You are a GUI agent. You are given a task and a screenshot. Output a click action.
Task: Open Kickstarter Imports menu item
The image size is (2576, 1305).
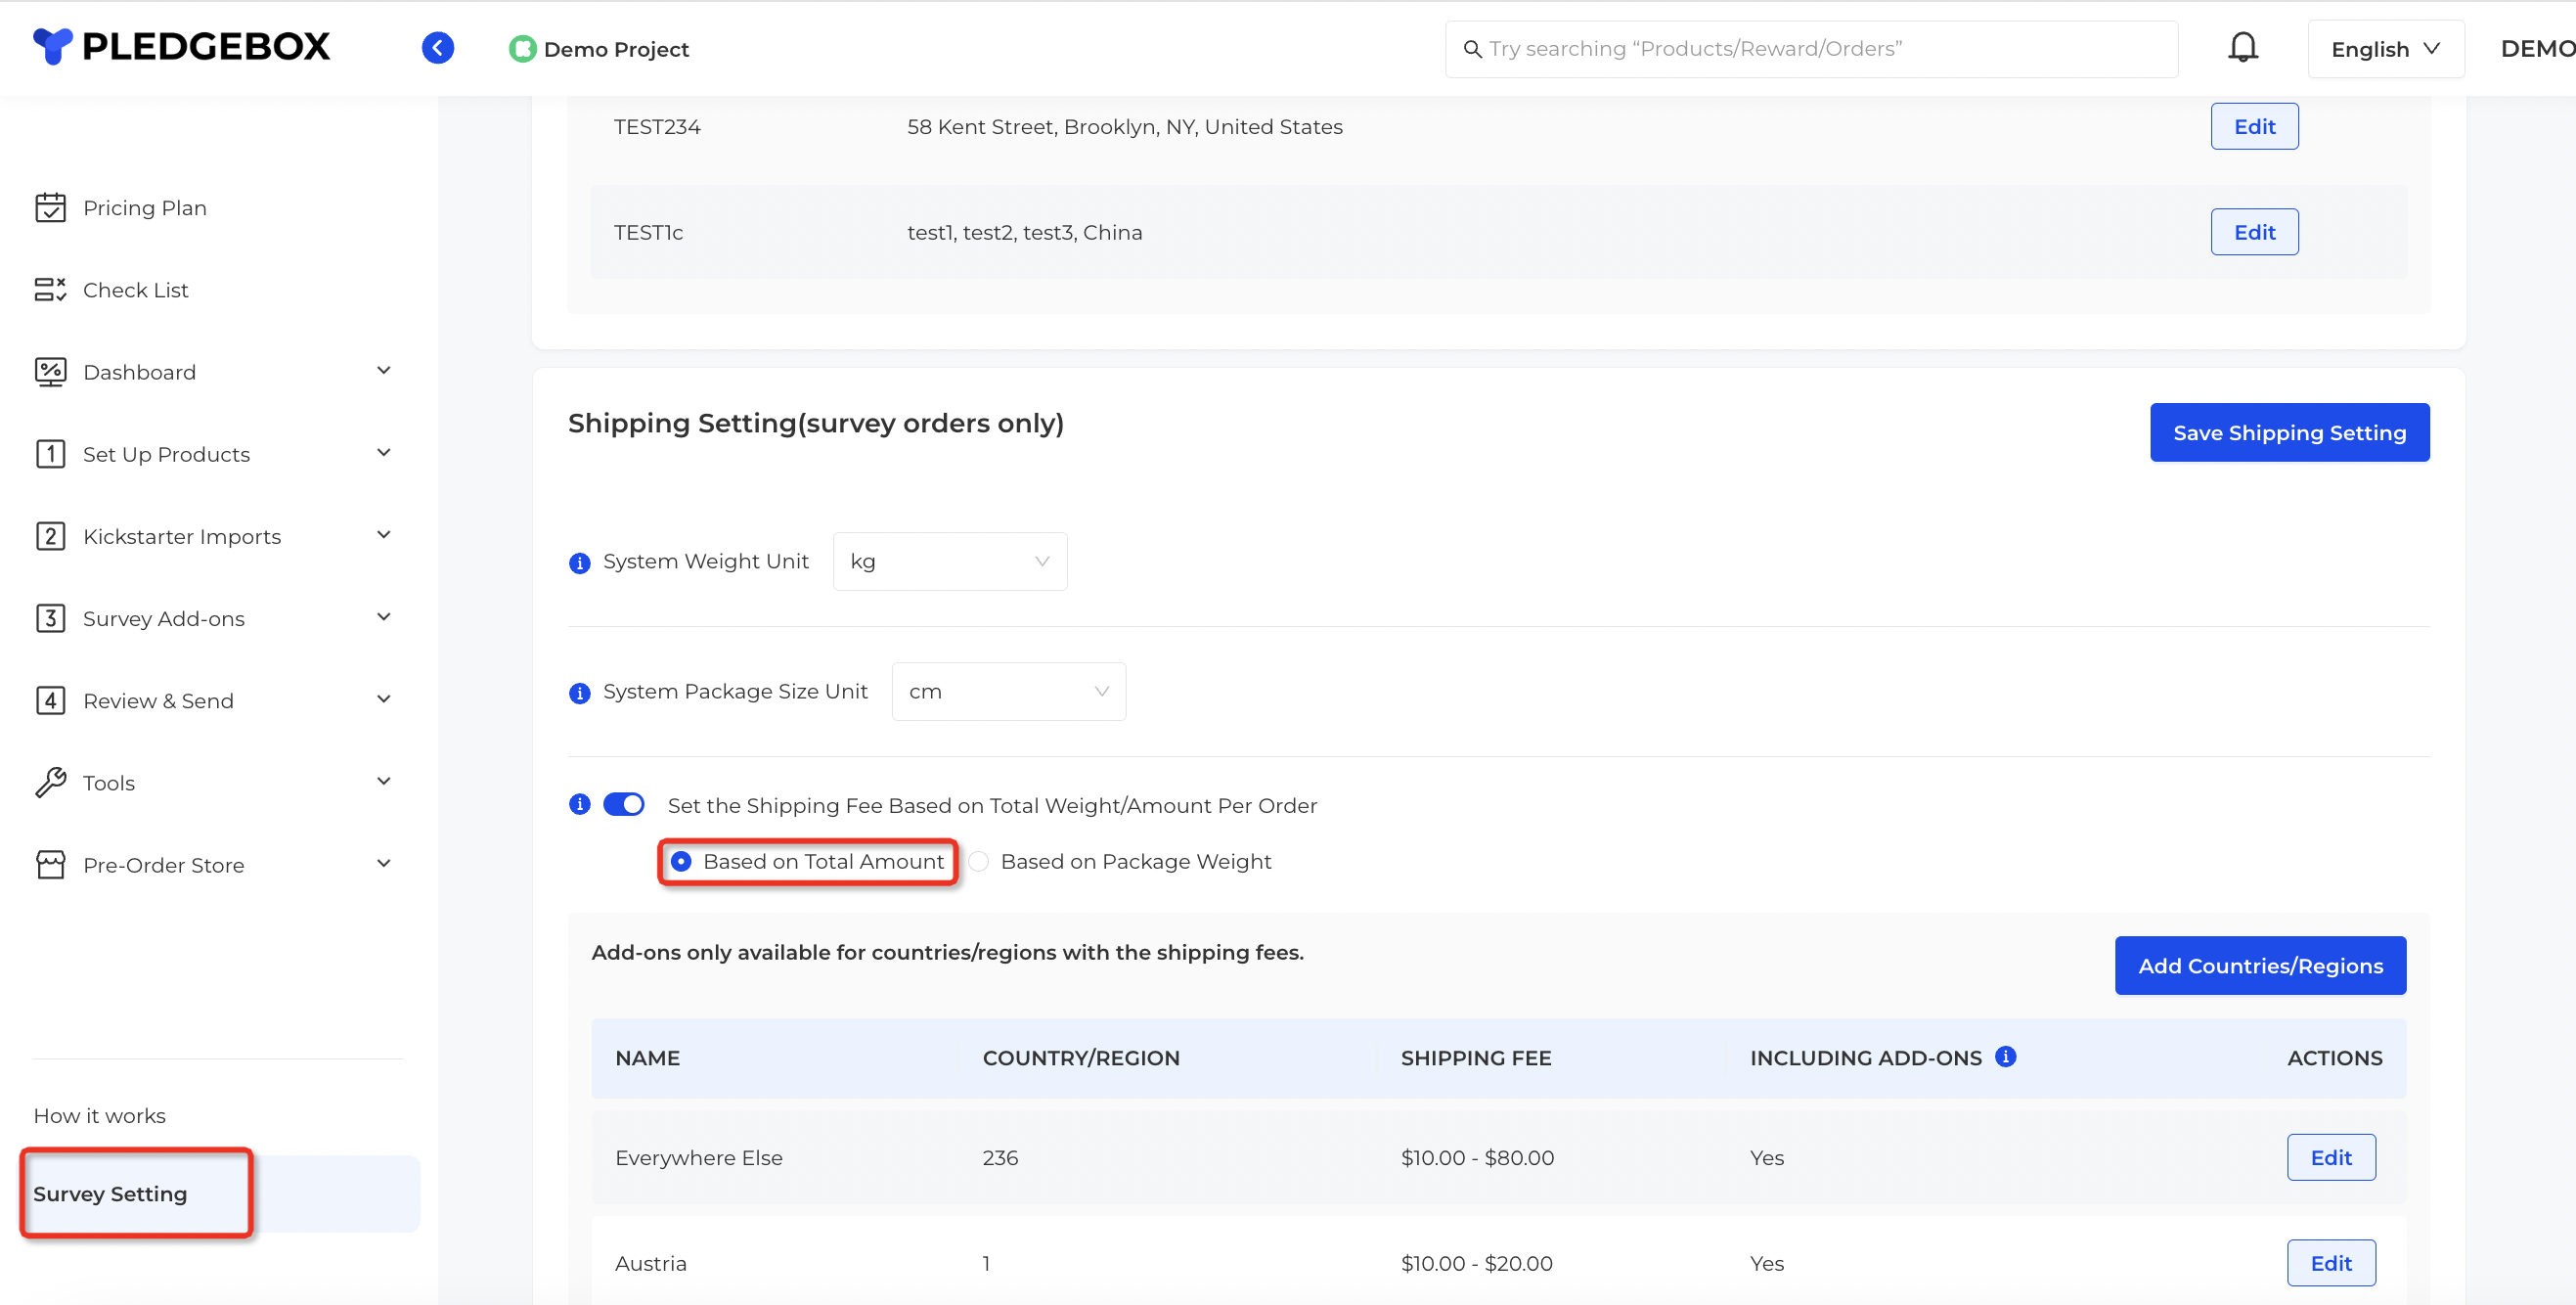[x=182, y=537]
